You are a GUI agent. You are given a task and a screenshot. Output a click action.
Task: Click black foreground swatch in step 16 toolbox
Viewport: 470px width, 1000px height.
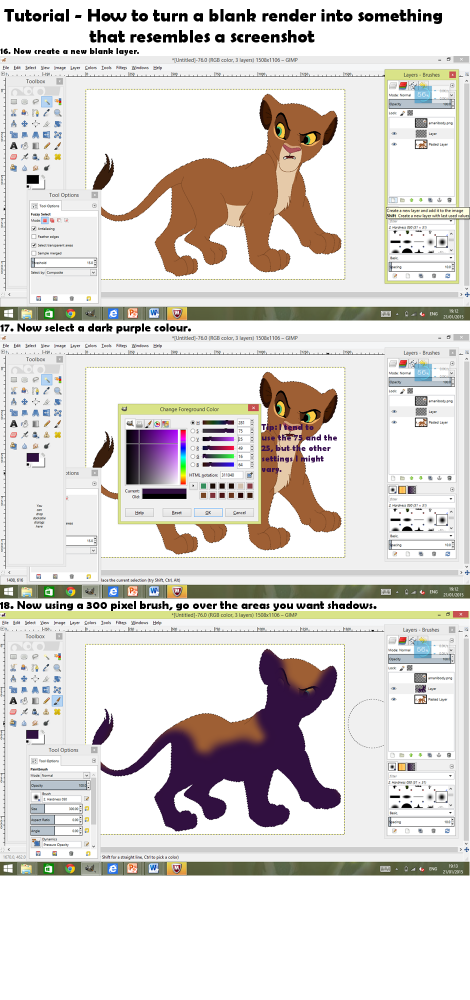pos(33,179)
